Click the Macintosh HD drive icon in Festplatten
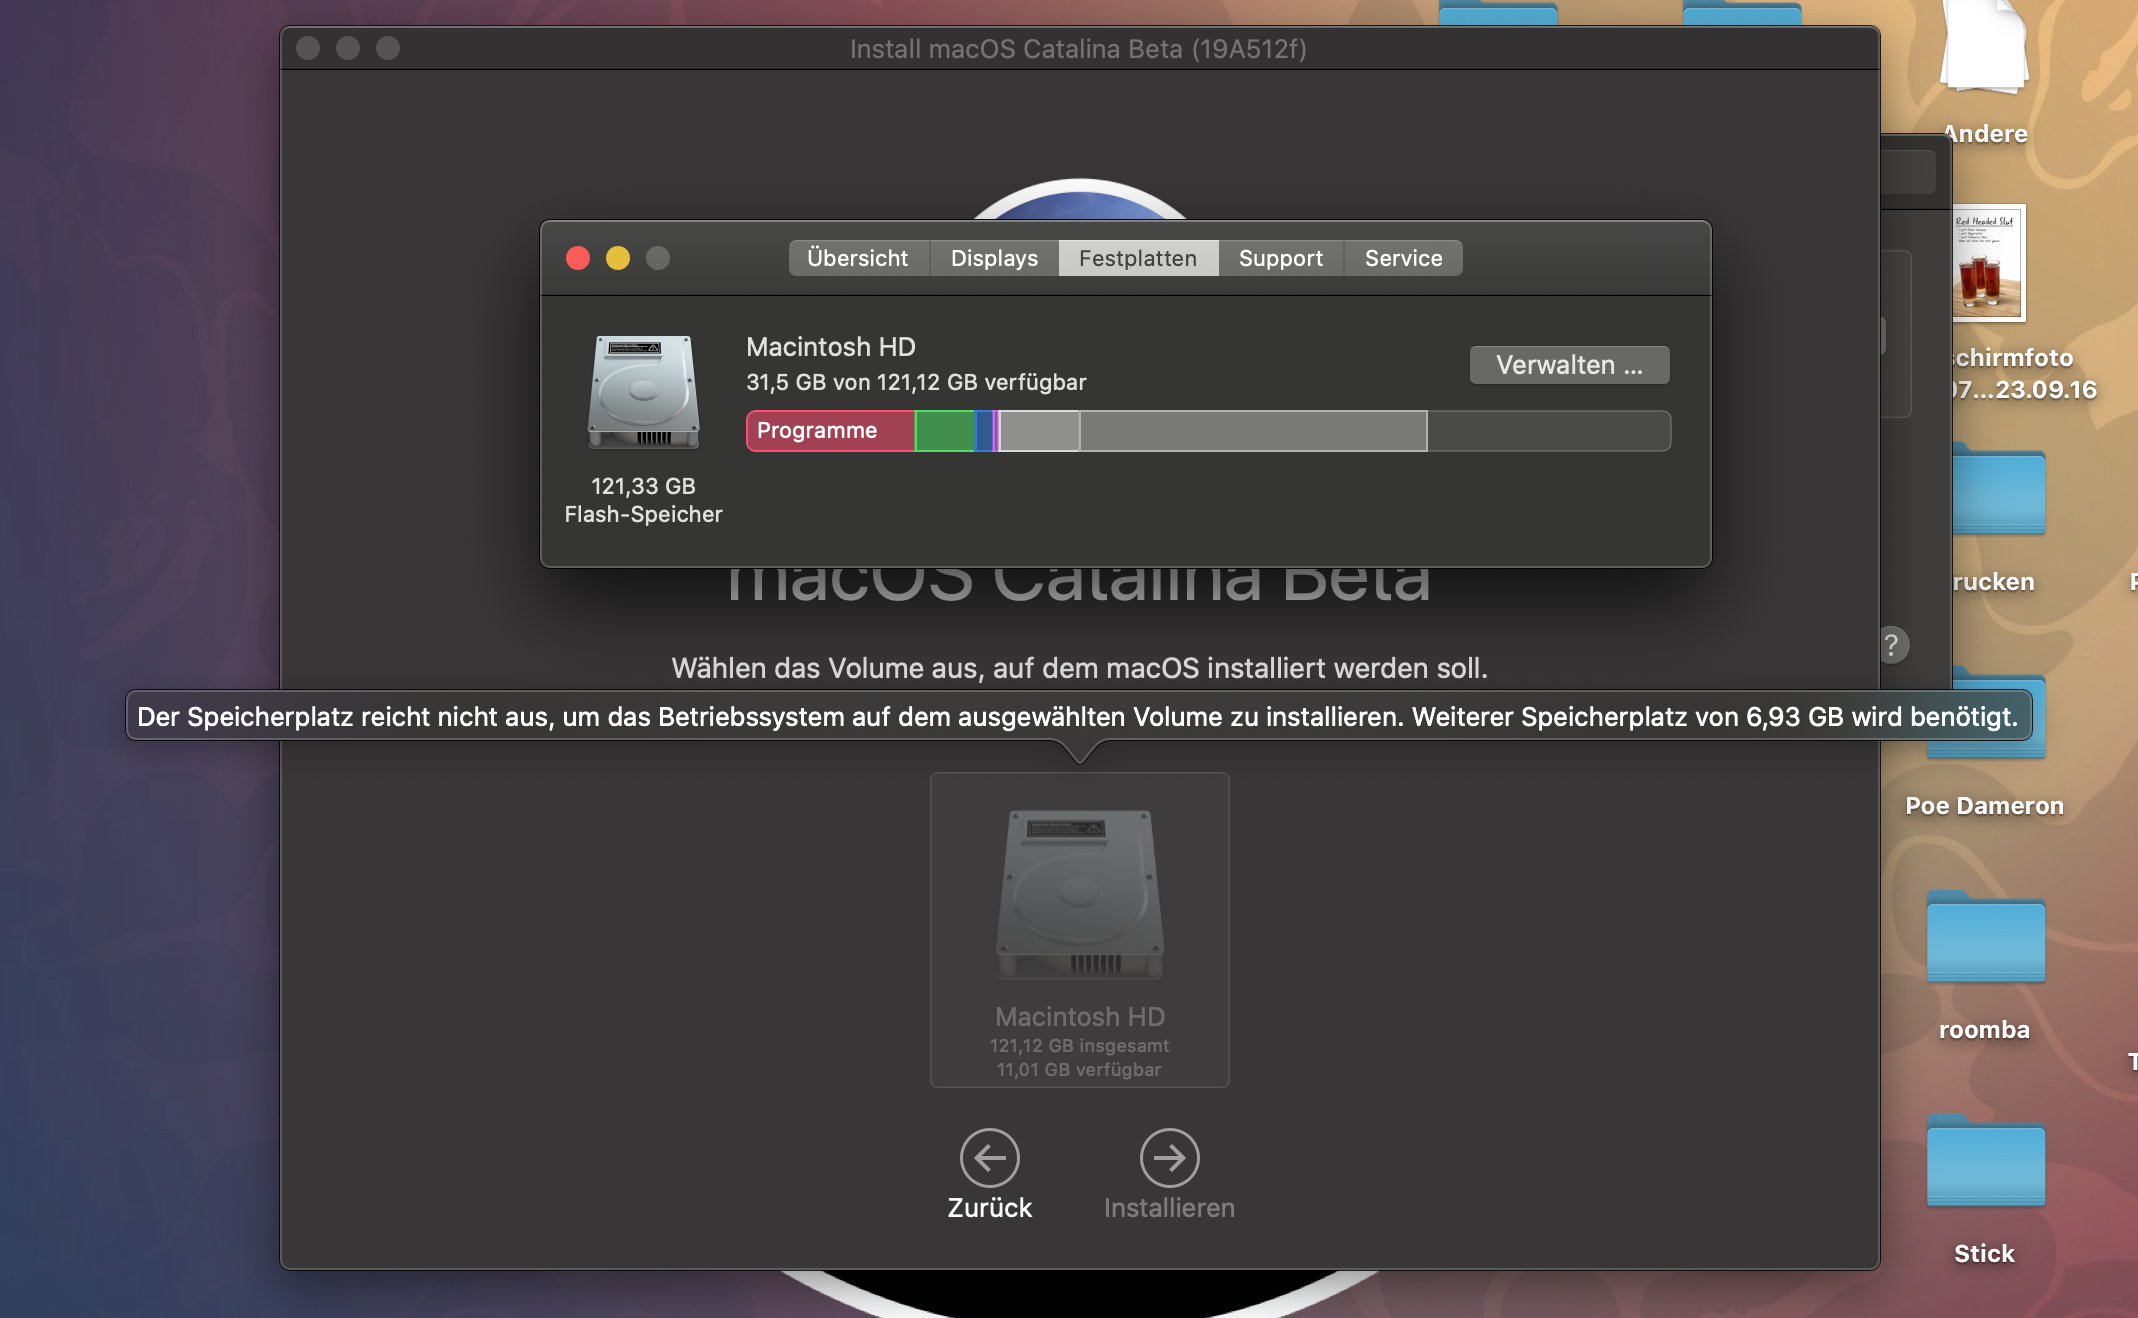This screenshot has height=1318, width=2138. tap(643, 392)
